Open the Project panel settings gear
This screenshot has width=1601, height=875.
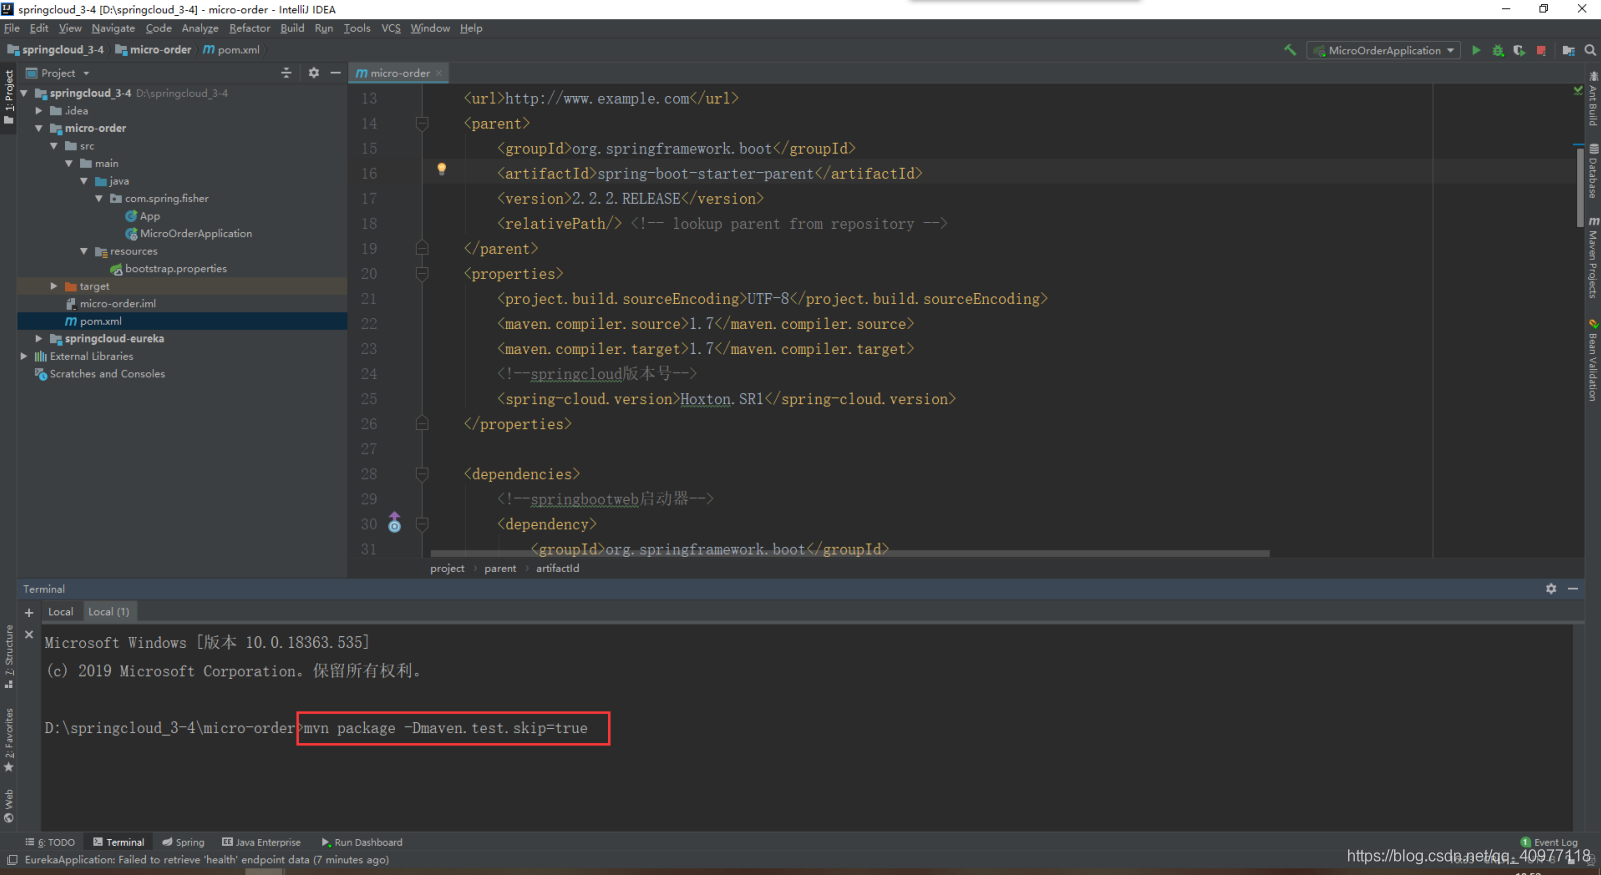(313, 72)
